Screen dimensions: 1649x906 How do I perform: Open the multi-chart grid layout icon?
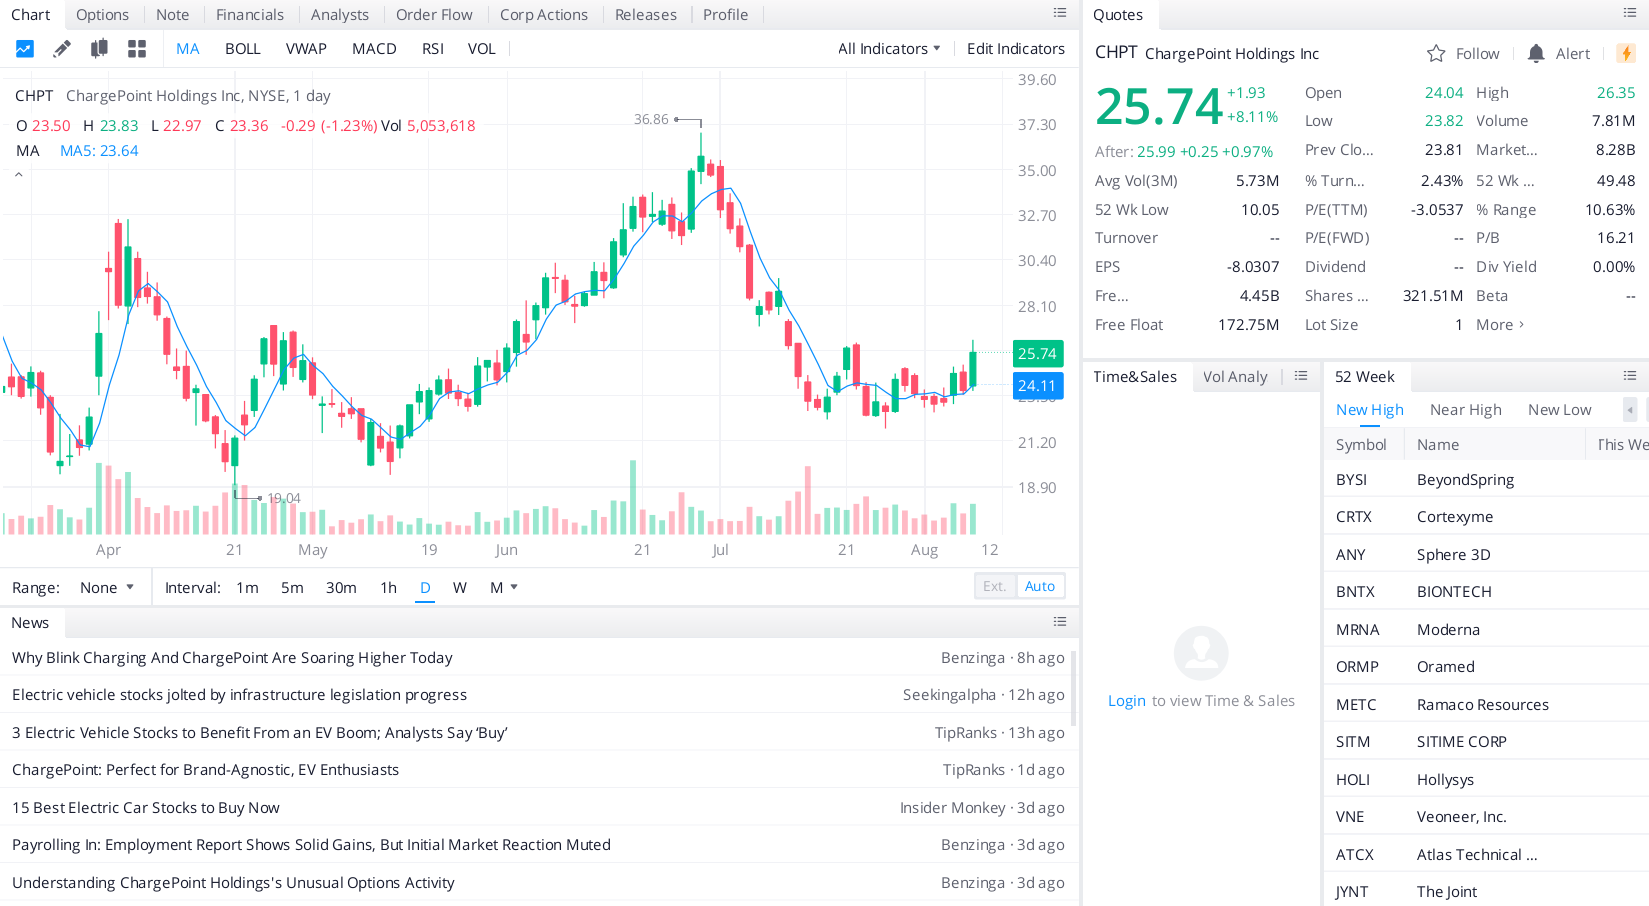(137, 49)
